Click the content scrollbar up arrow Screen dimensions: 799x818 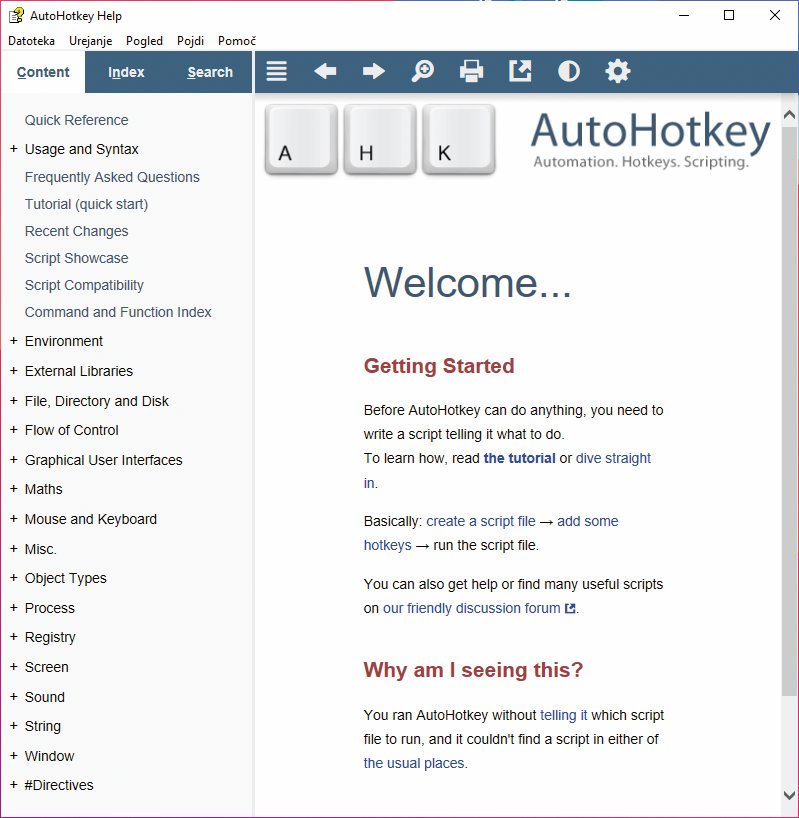tap(790, 114)
